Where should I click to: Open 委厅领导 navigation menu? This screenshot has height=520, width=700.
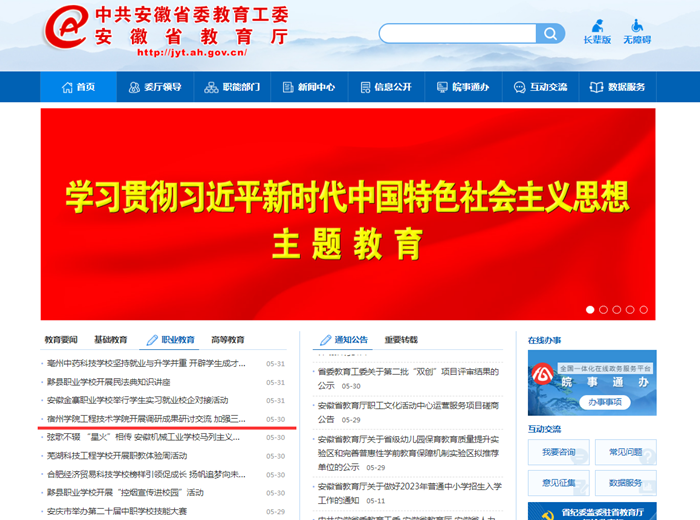pyautogui.click(x=155, y=87)
